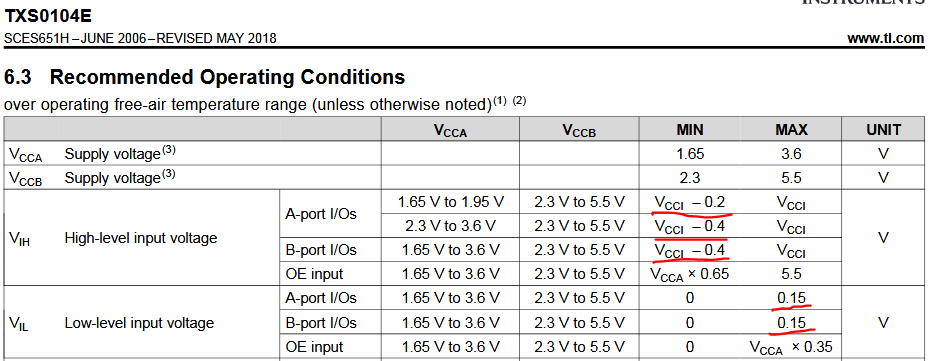The image size is (929, 361).
Task: Click the 1.65 V to 1.95 V cell
Action: click(x=451, y=202)
